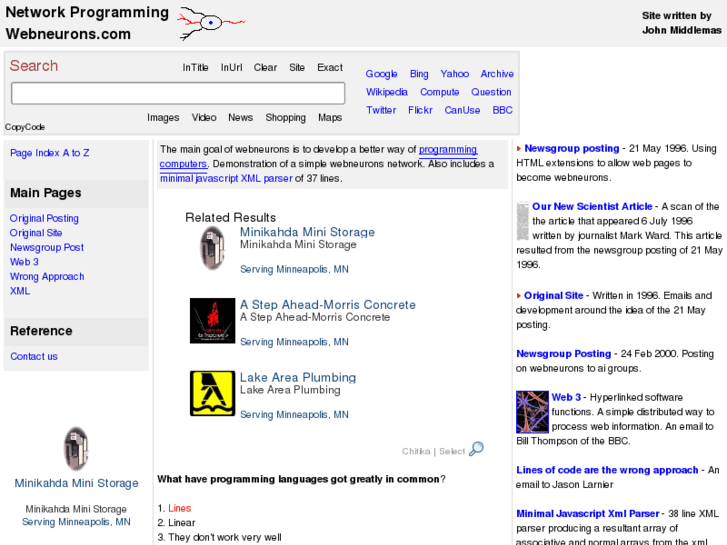The width and height of the screenshot is (727, 545).
Task: Open the Wikipedia search link
Action: 387,92
